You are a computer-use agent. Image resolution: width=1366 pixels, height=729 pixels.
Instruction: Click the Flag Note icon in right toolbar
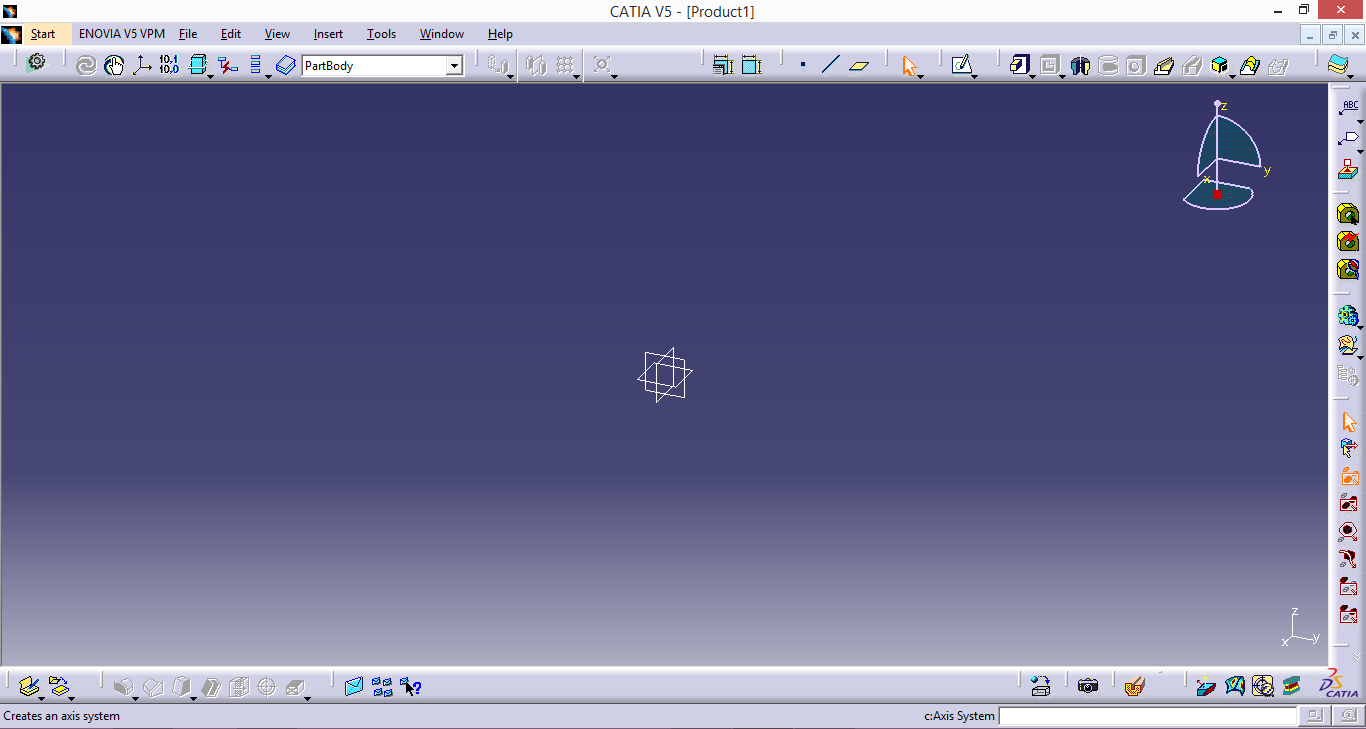[x=1348, y=139]
